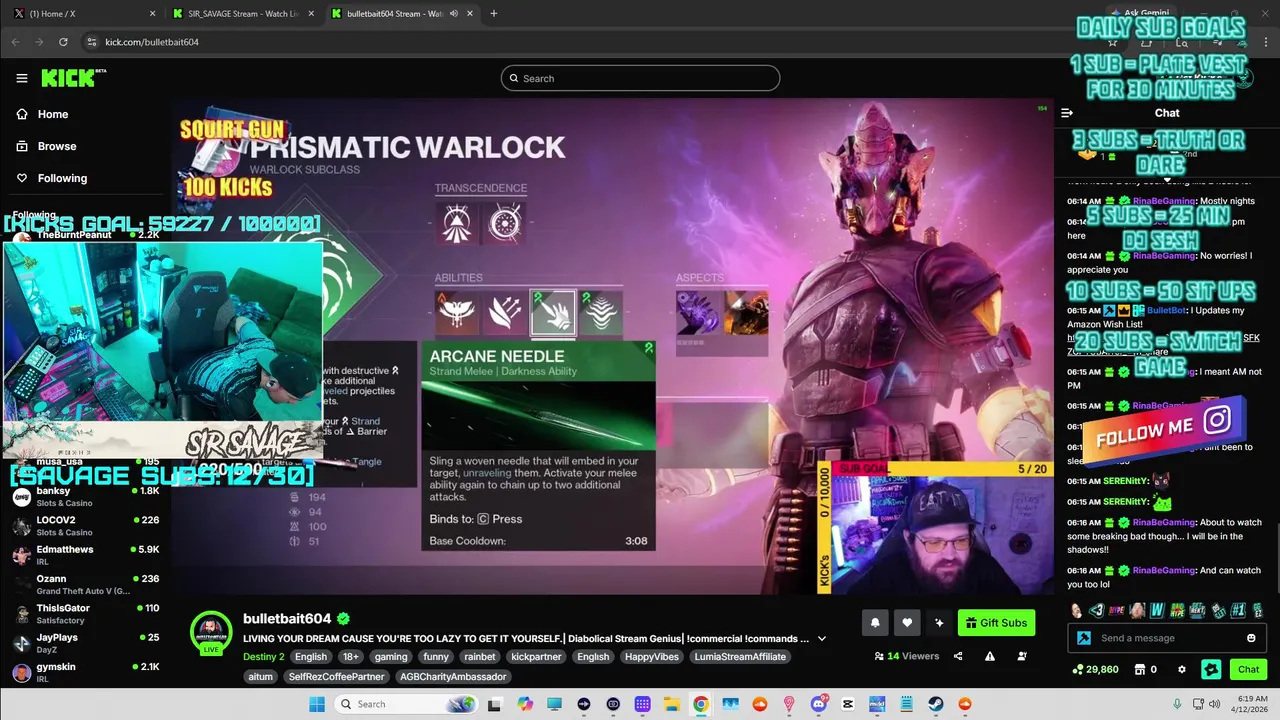Open JayPlays channel in sidebar
Viewport: 1280px width, 720px height.
pos(85,642)
